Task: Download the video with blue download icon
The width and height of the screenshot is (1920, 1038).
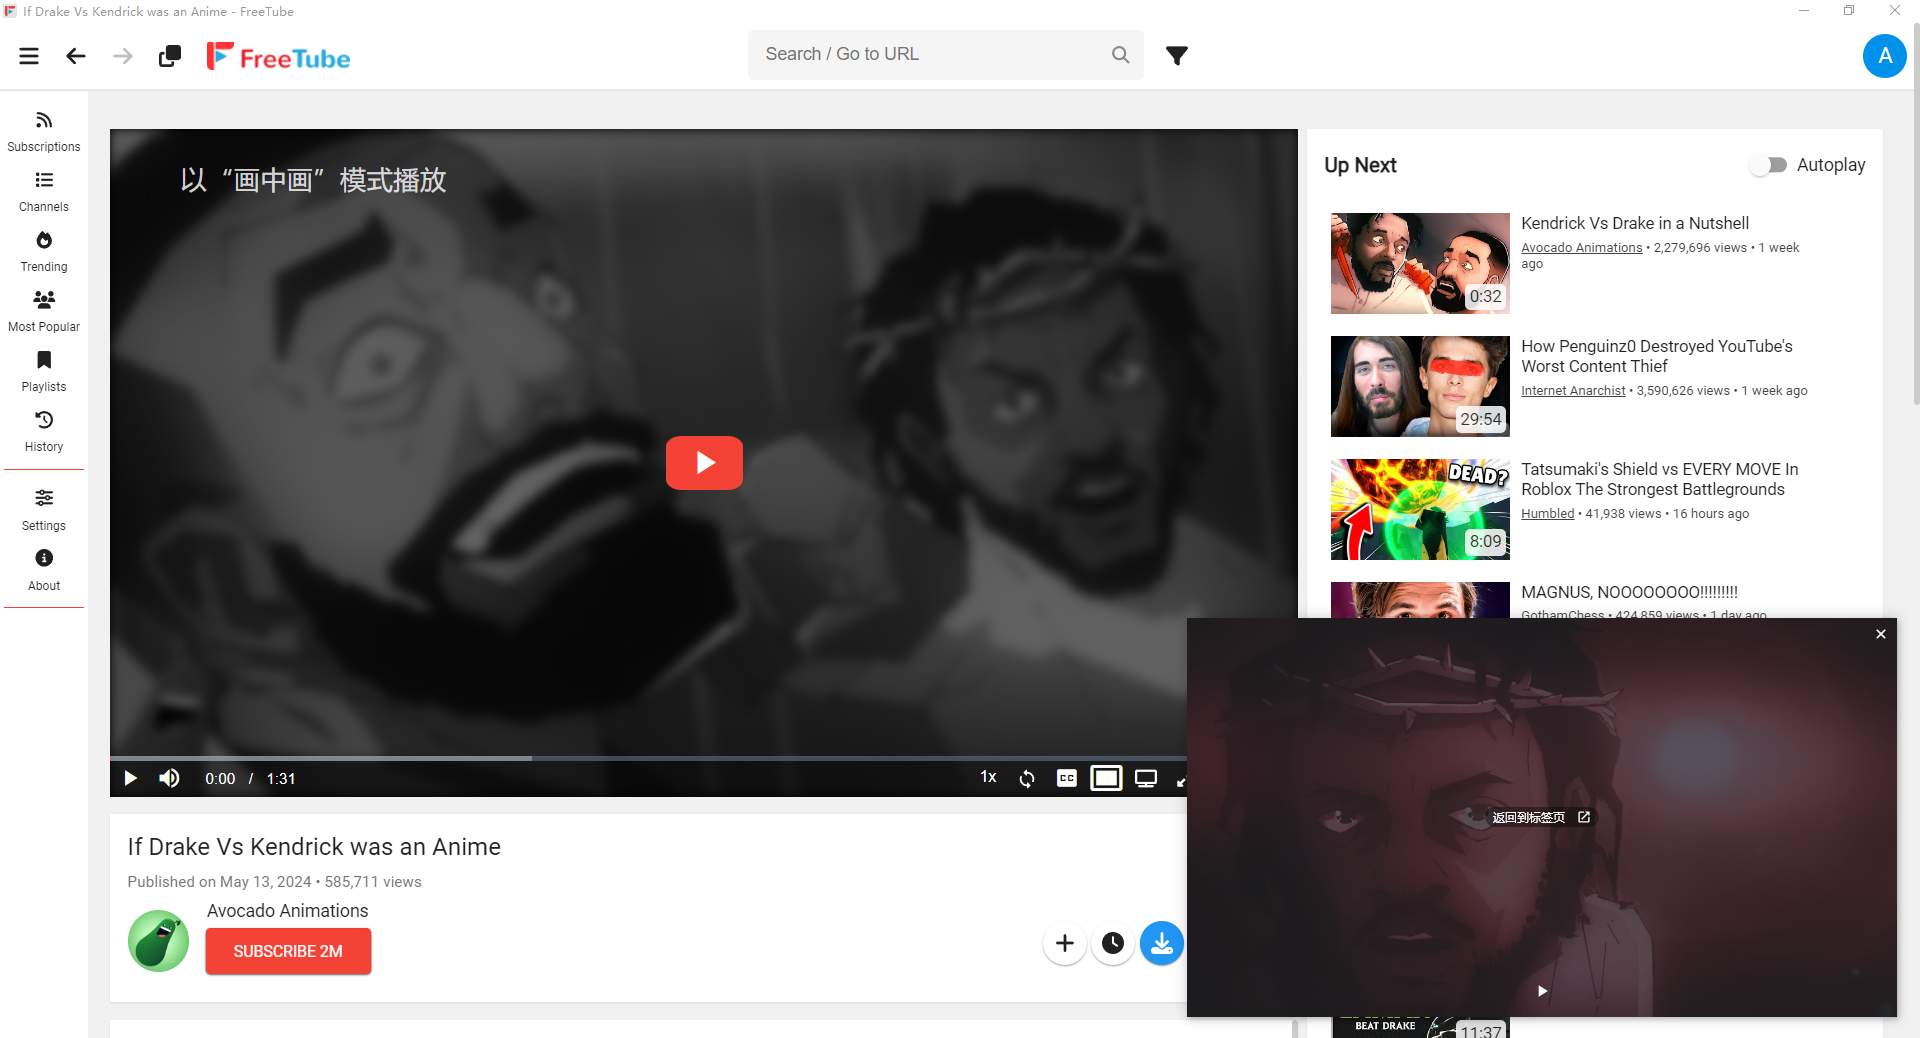Action: point(1161,943)
